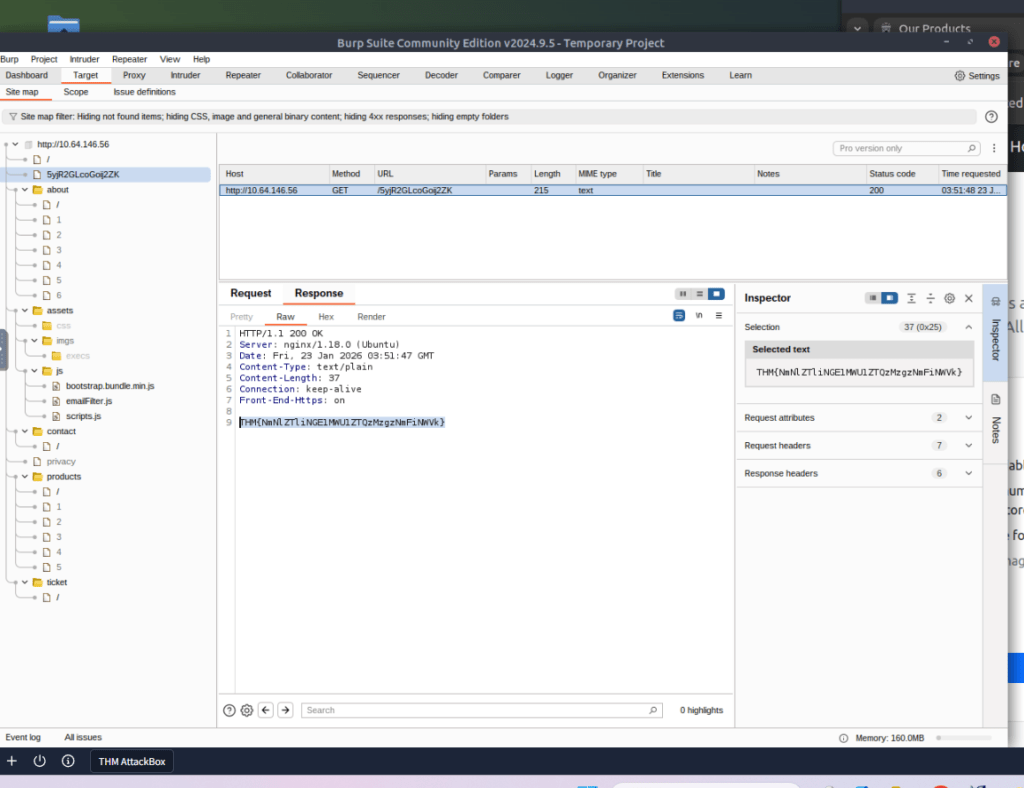Open the Notes side tab
Viewport: 1024px width, 788px height.
click(995, 419)
